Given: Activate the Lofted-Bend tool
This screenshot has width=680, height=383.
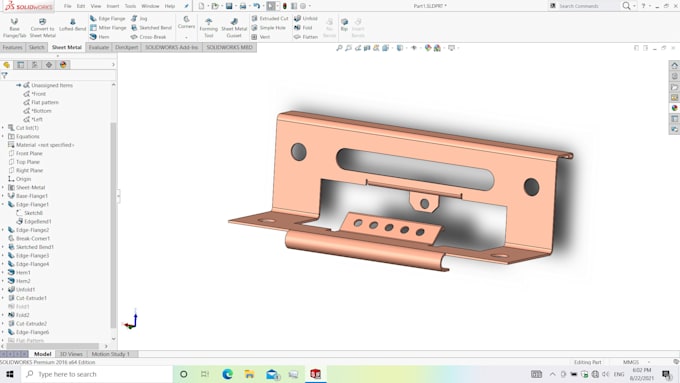Looking at the screenshot, I should pyautogui.click(x=72, y=25).
